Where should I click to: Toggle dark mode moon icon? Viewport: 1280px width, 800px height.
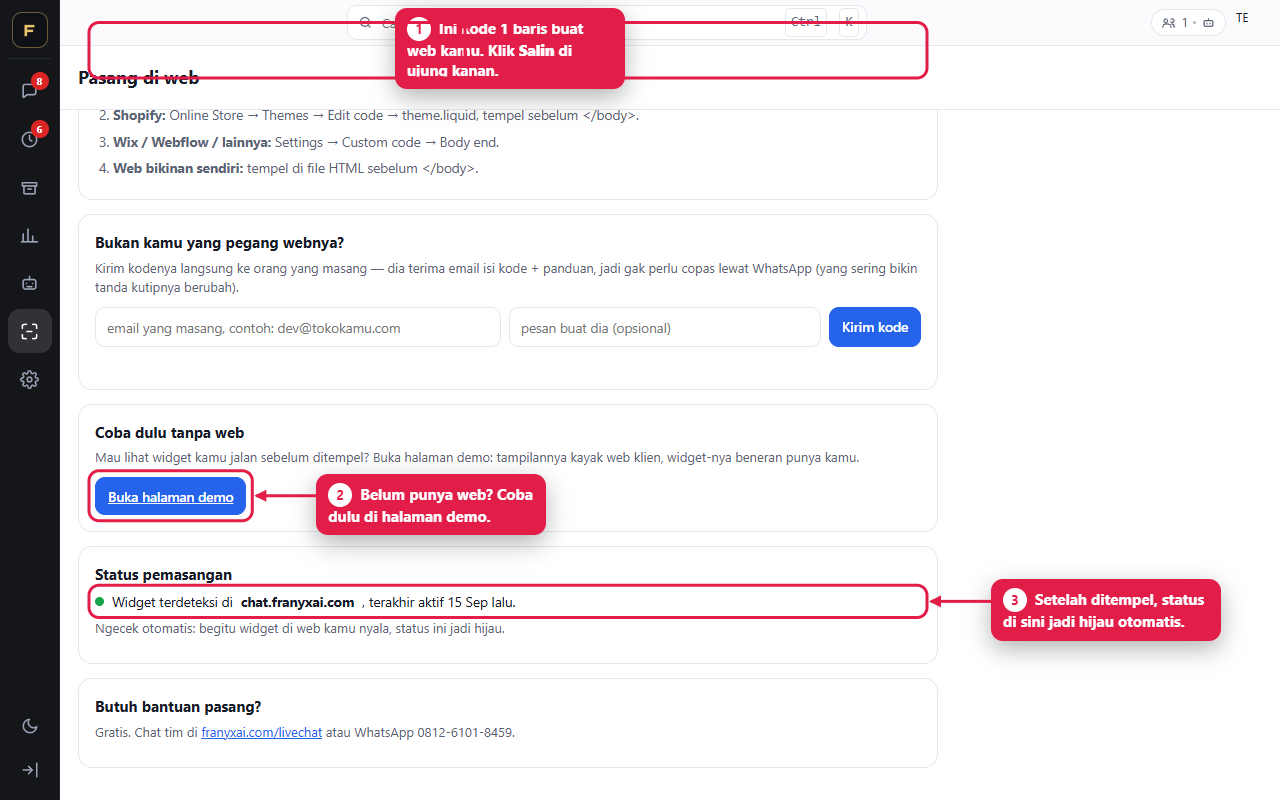point(30,726)
